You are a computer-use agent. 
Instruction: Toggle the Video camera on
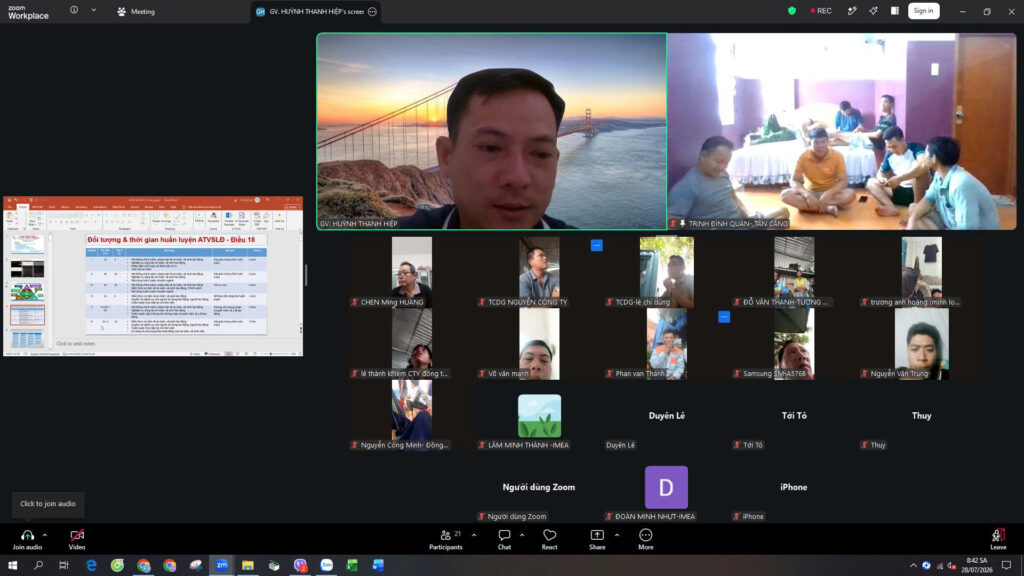coord(77,539)
